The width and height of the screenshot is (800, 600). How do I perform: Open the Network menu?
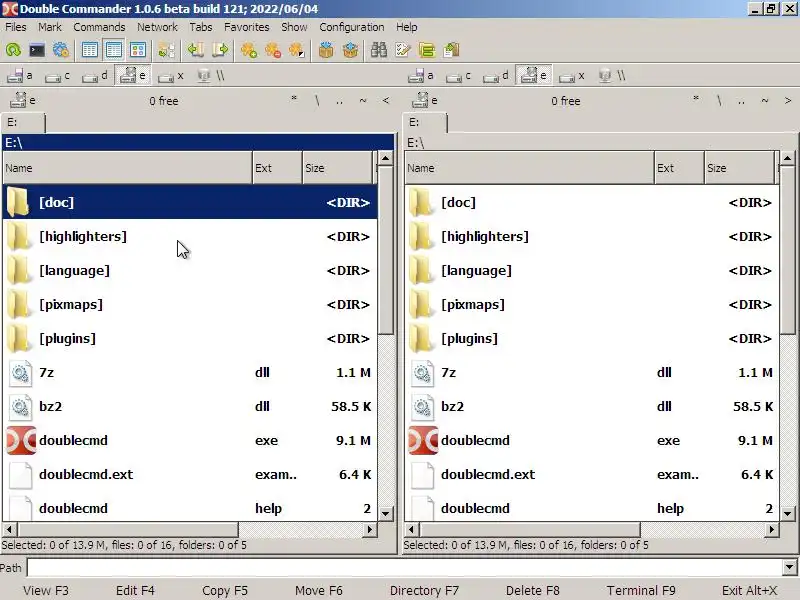[x=157, y=27]
